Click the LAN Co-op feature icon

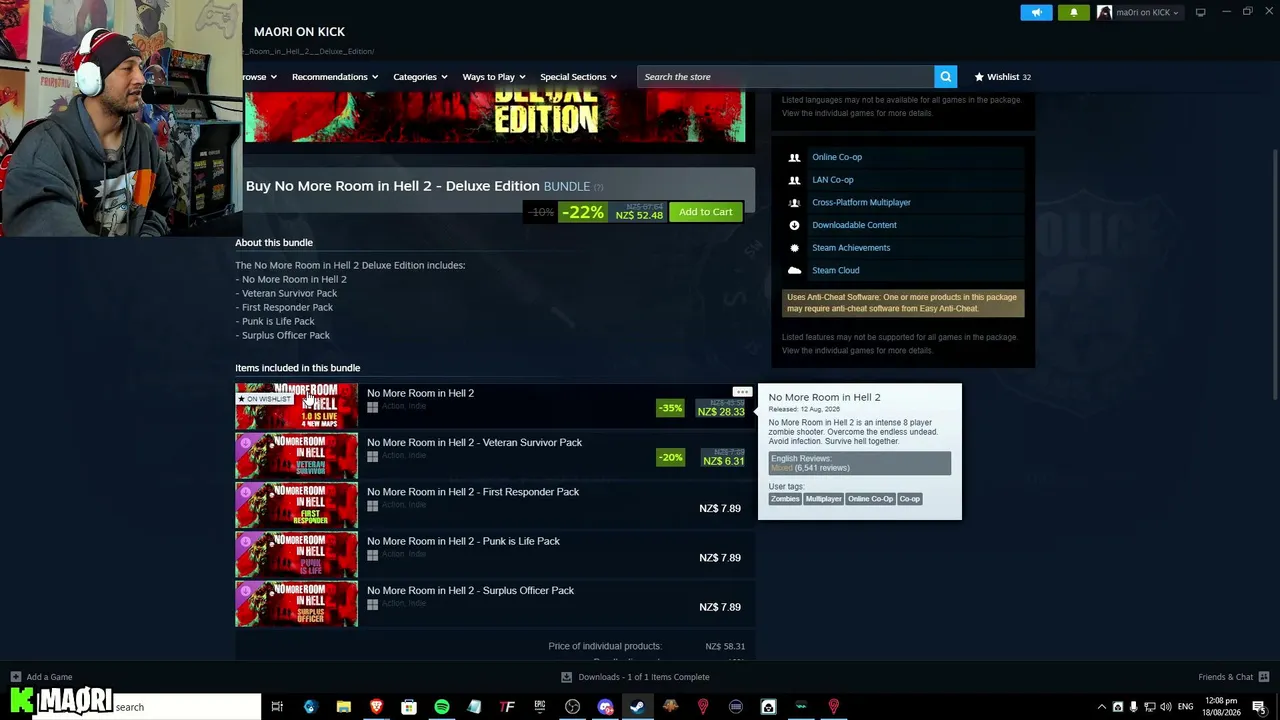pyautogui.click(x=794, y=180)
